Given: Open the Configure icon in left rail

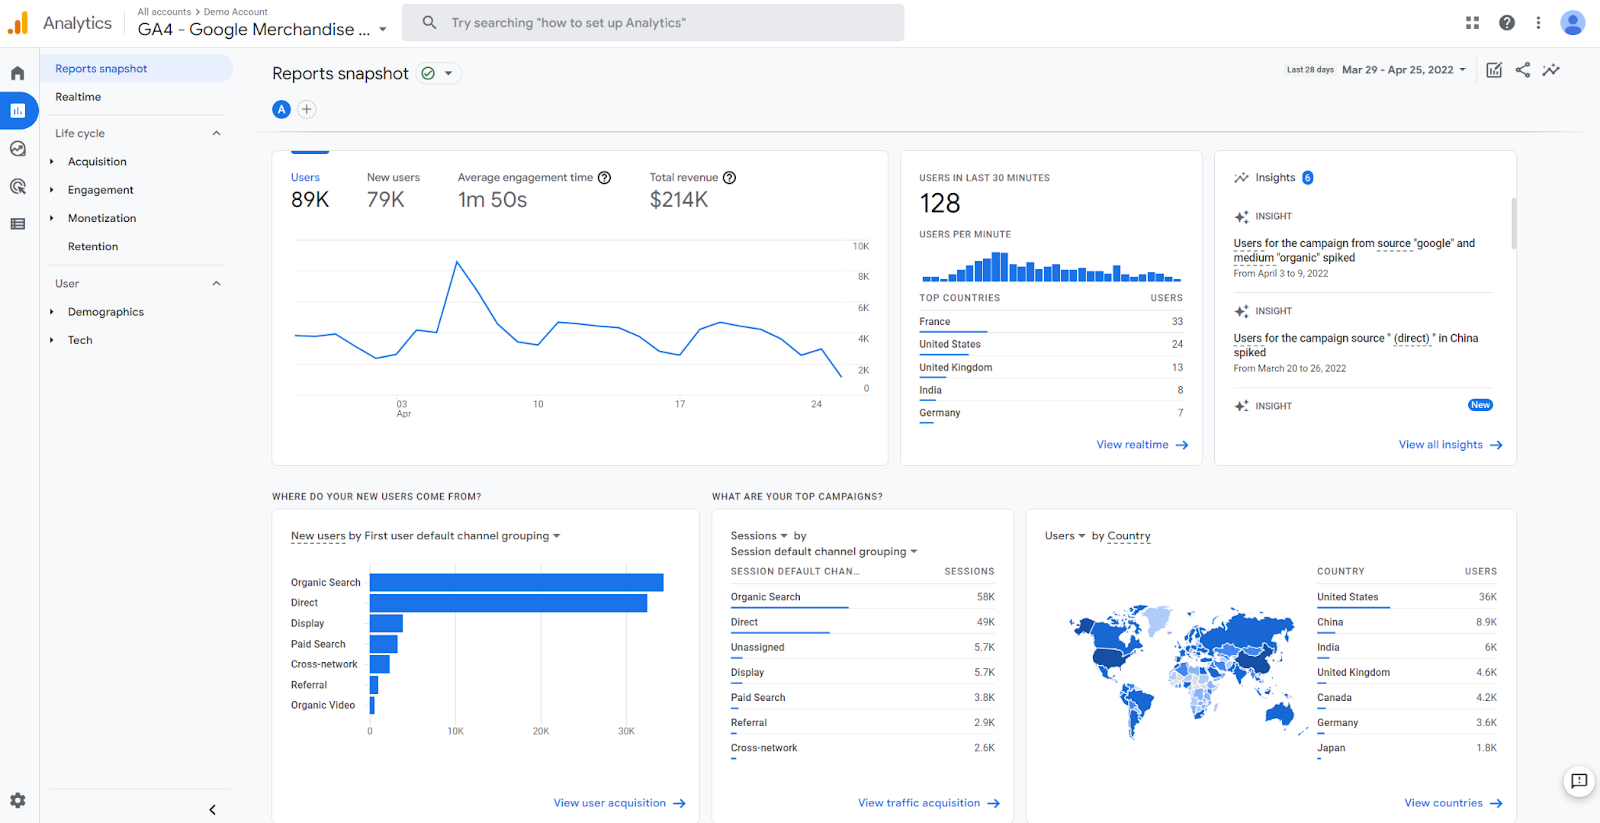Looking at the screenshot, I should [x=17, y=224].
